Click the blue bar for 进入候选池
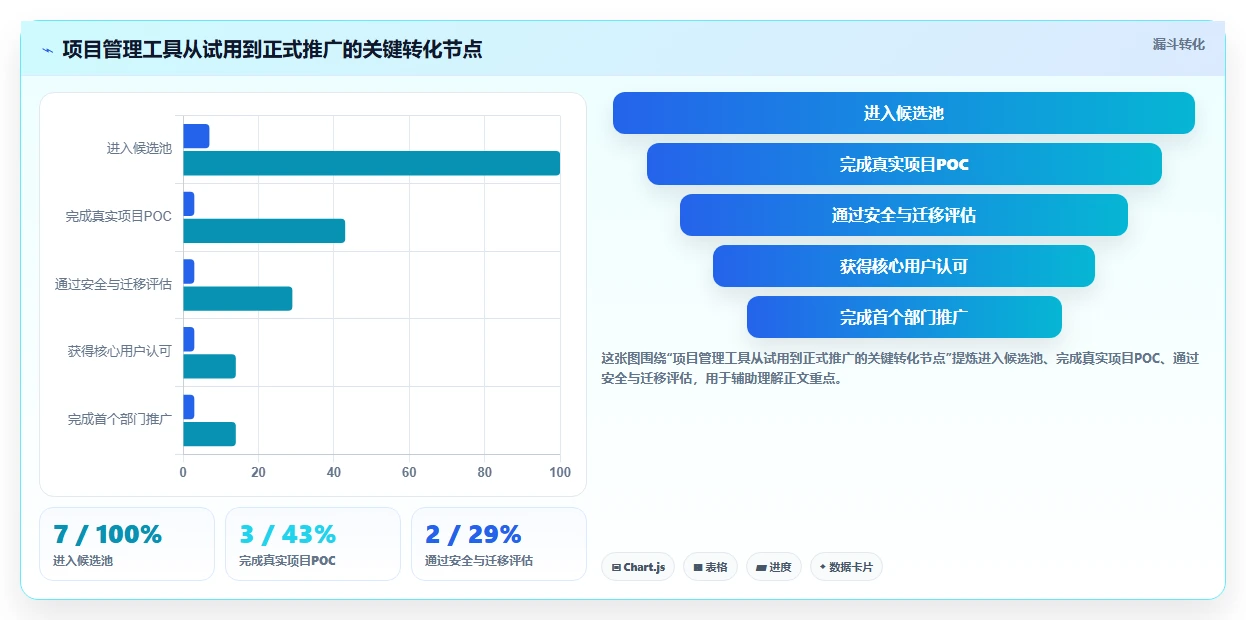 pyautogui.click(x=196, y=136)
